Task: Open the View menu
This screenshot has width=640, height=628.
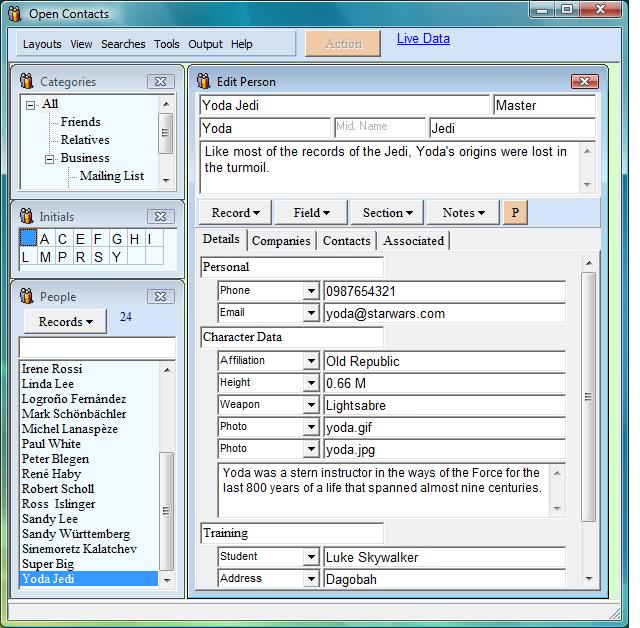Action: point(81,44)
